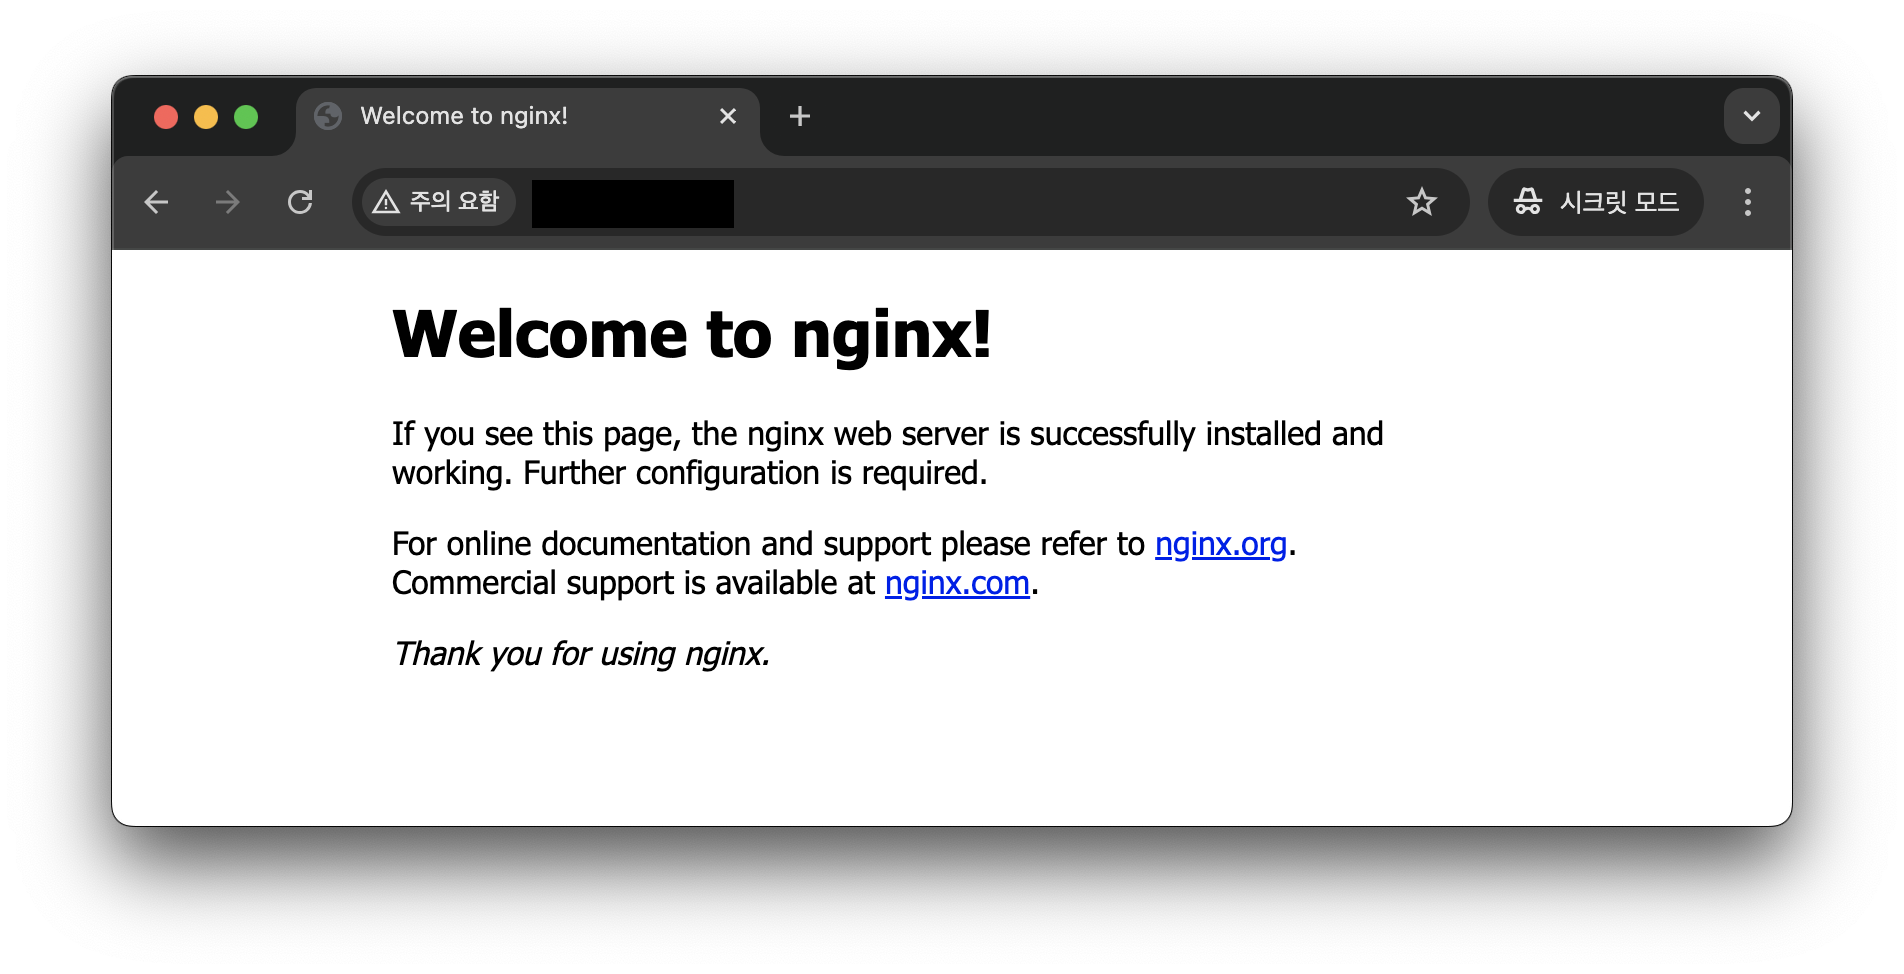1904x974 pixels.
Task: Click the "Further configuration is required." sentence
Action: (x=755, y=473)
